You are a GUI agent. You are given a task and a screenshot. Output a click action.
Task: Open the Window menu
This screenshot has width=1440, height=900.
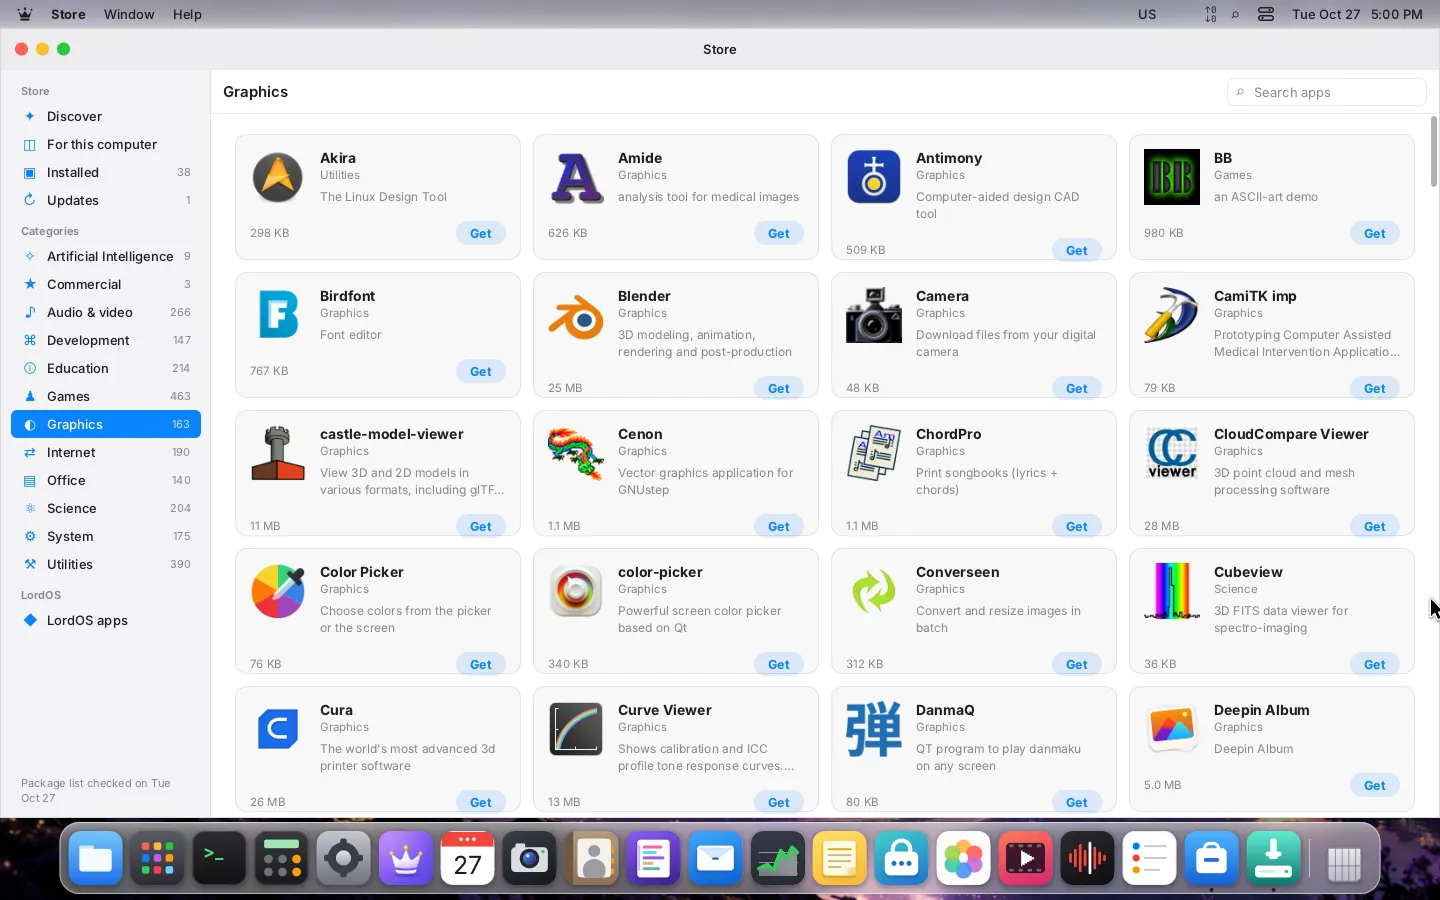tap(129, 14)
